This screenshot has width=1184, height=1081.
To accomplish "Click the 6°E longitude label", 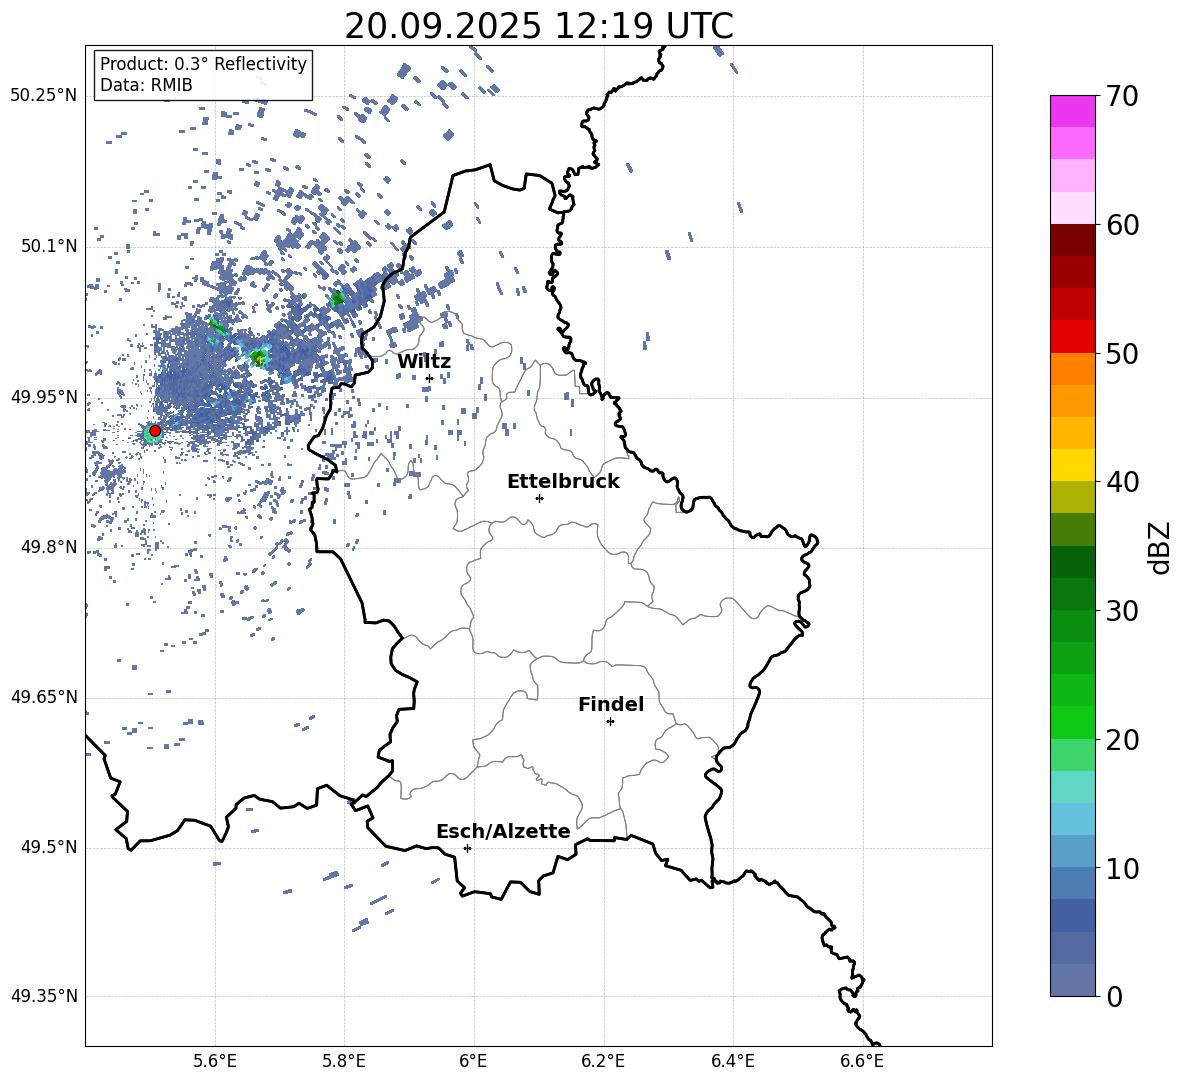I will [473, 1061].
